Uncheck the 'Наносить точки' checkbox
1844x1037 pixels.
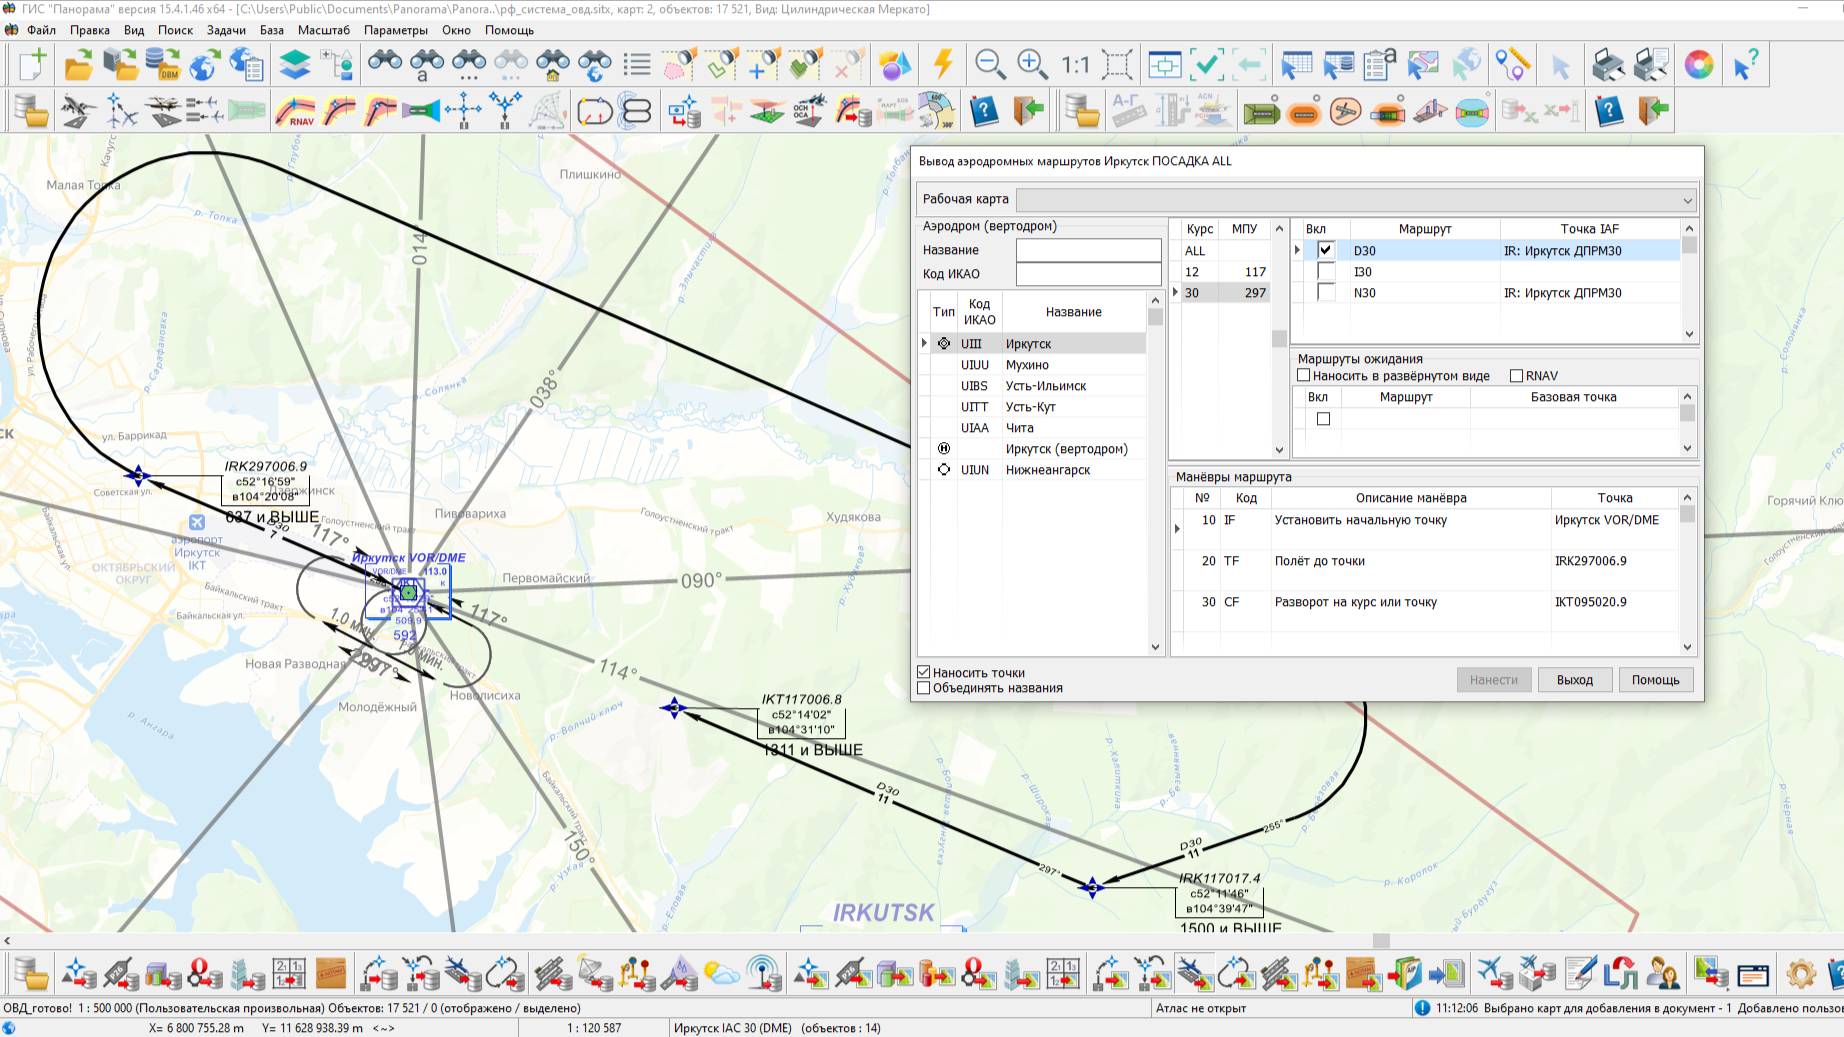pyautogui.click(x=924, y=673)
